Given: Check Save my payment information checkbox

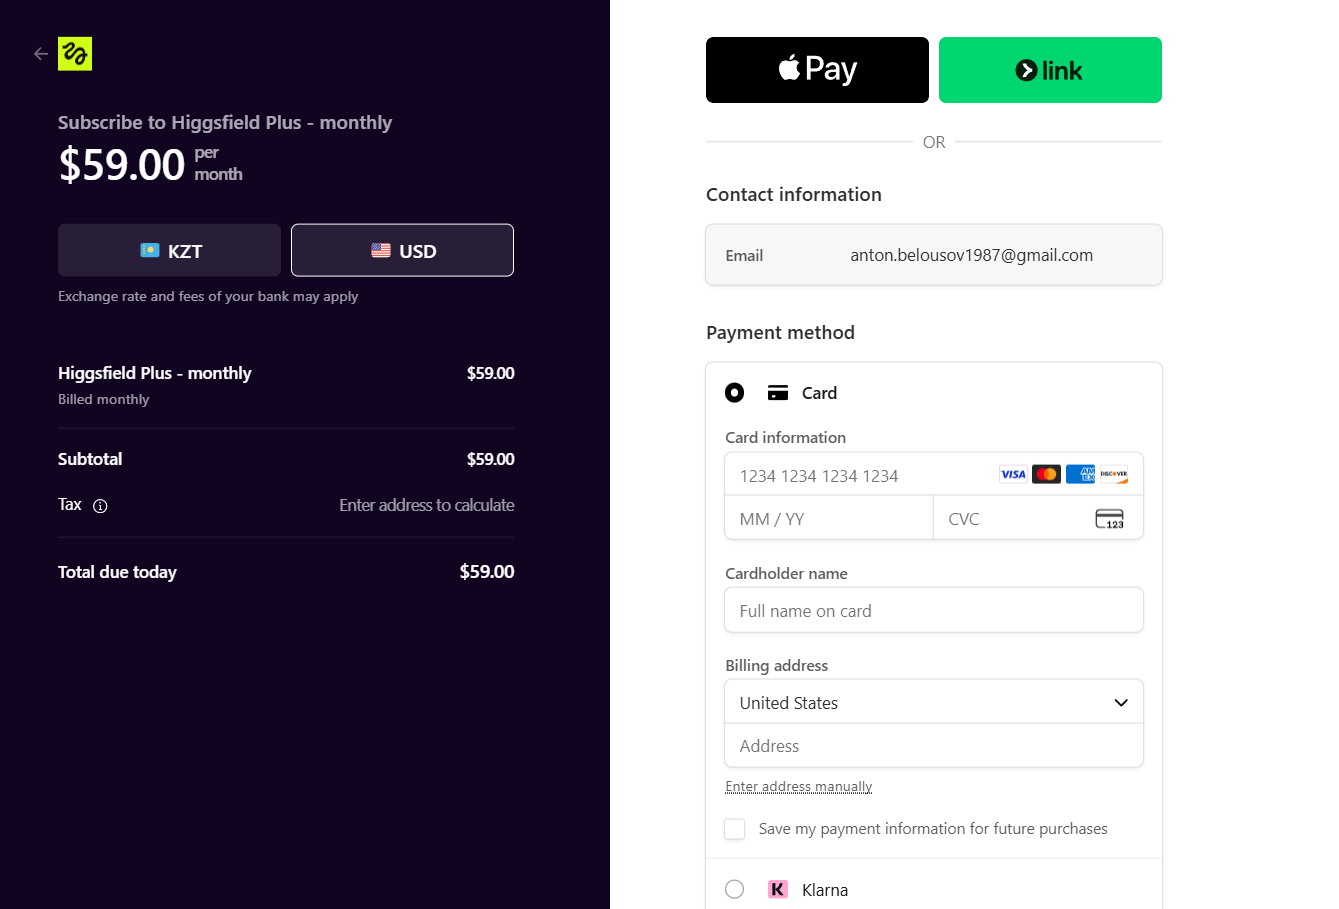Looking at the screenshot, I should pyautogui.click(x=735, y=829).
